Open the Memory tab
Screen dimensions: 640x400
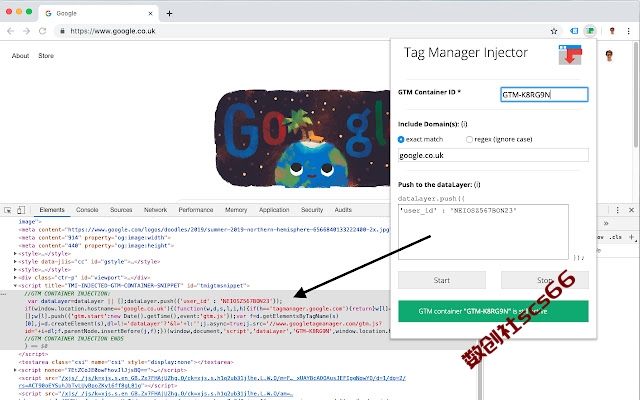(236, 210)
